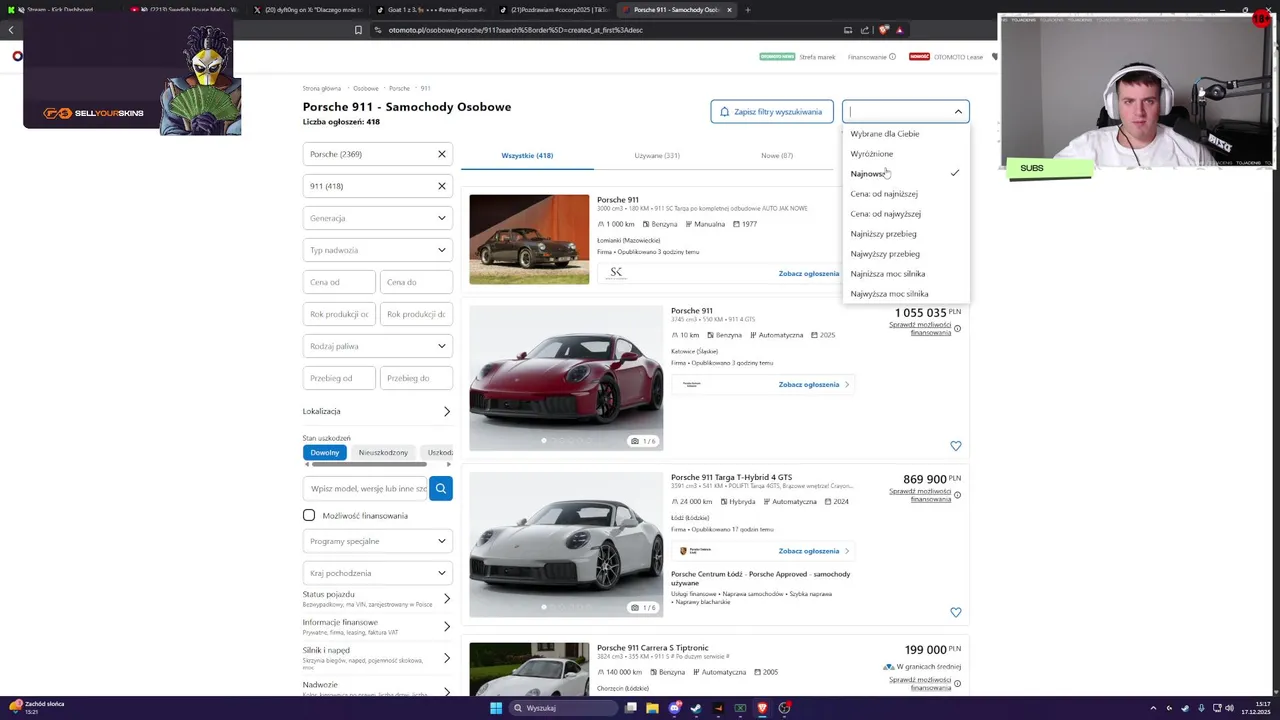Expand the Lokalizacja filter section
1280x720 pixels.
pyautogui.click(x=378, y=411)
